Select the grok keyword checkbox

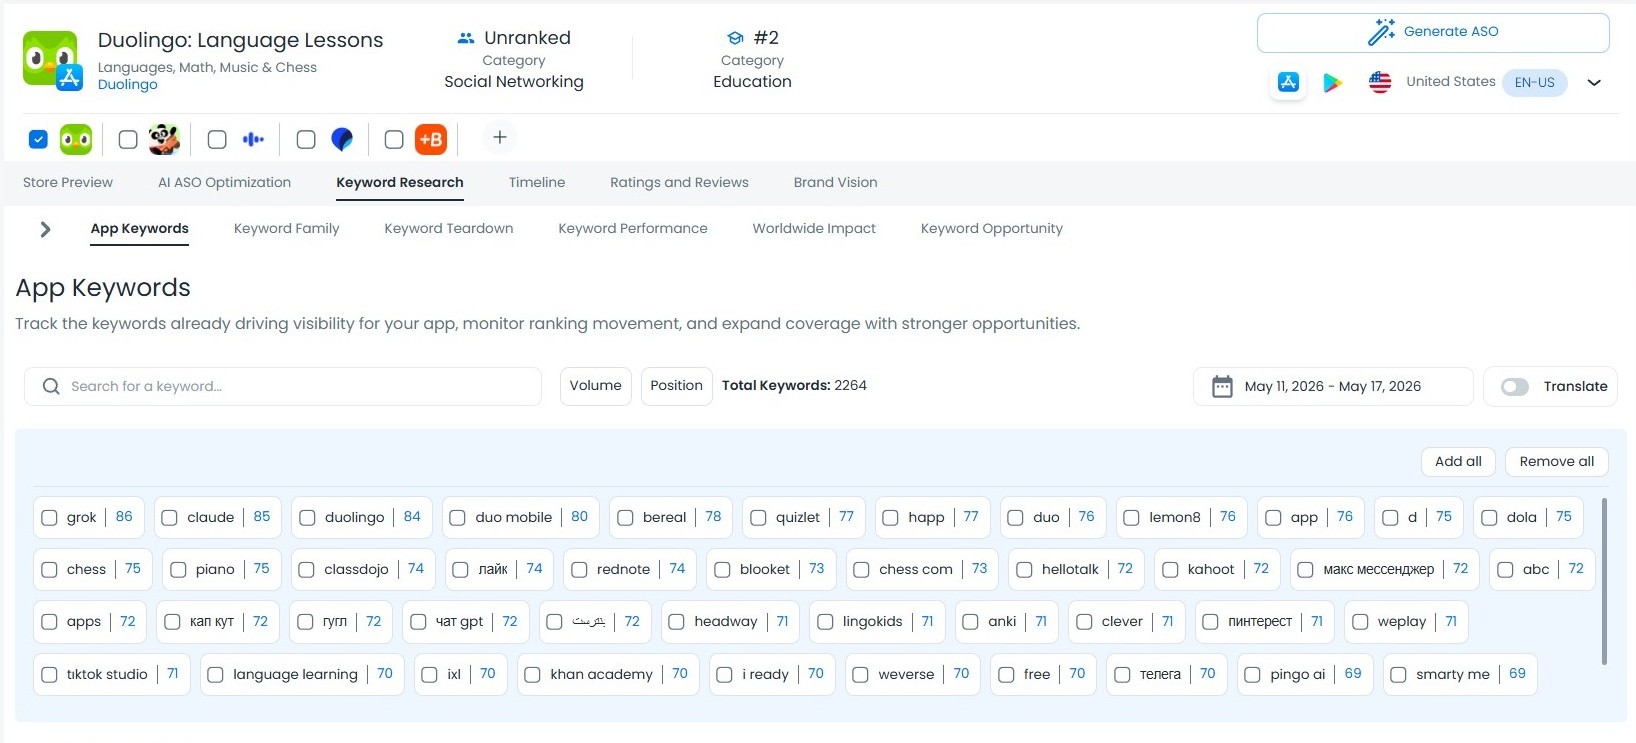point(49,517)
